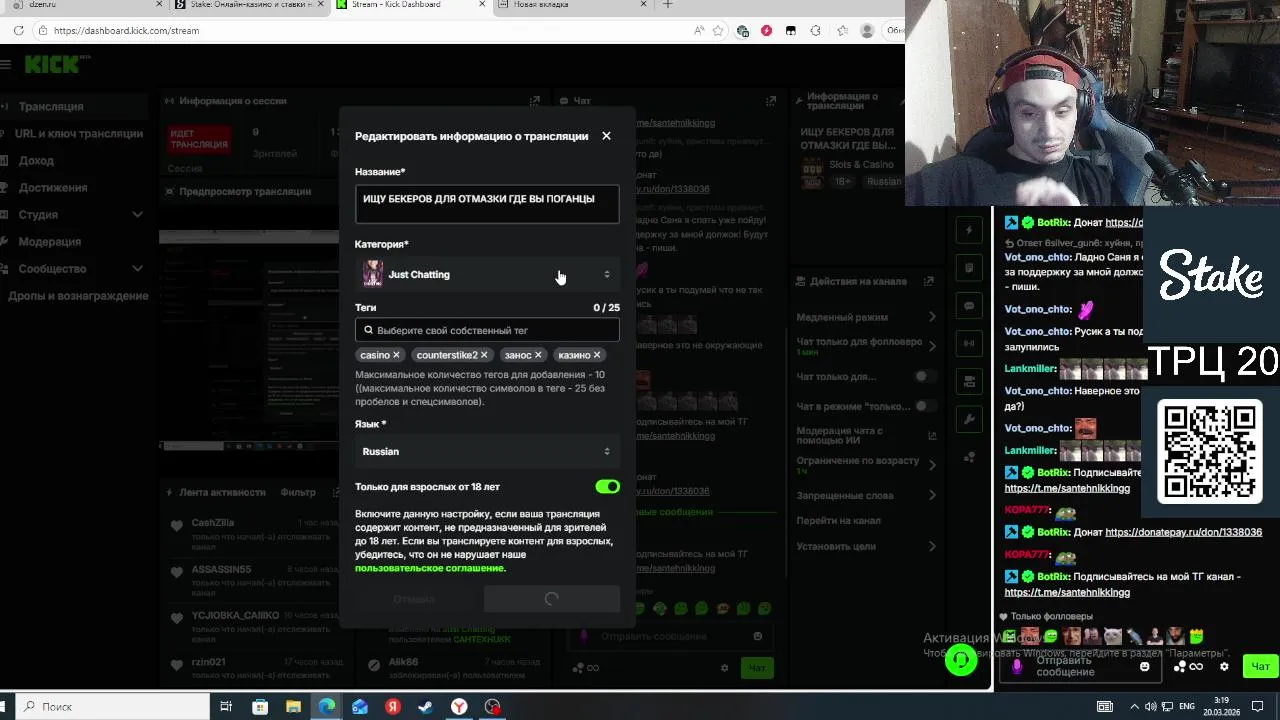
Task: Open the Фильтр in activity feed
Action: (298, 492)
